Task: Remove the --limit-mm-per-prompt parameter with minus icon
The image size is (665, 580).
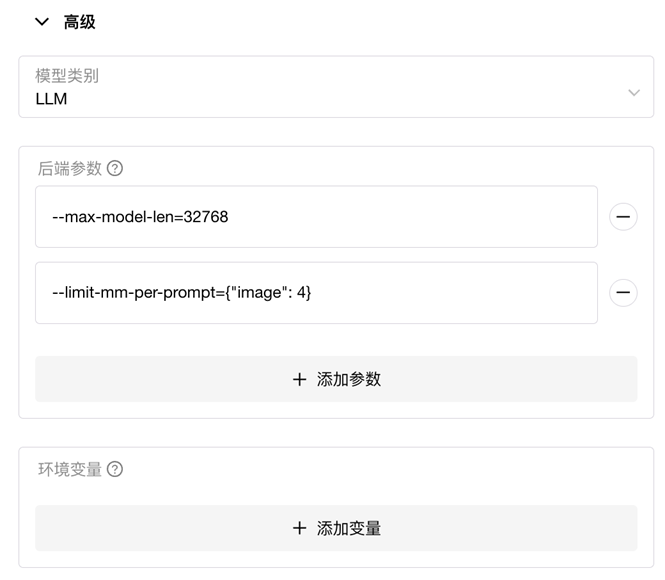Action: click(623, 293)
